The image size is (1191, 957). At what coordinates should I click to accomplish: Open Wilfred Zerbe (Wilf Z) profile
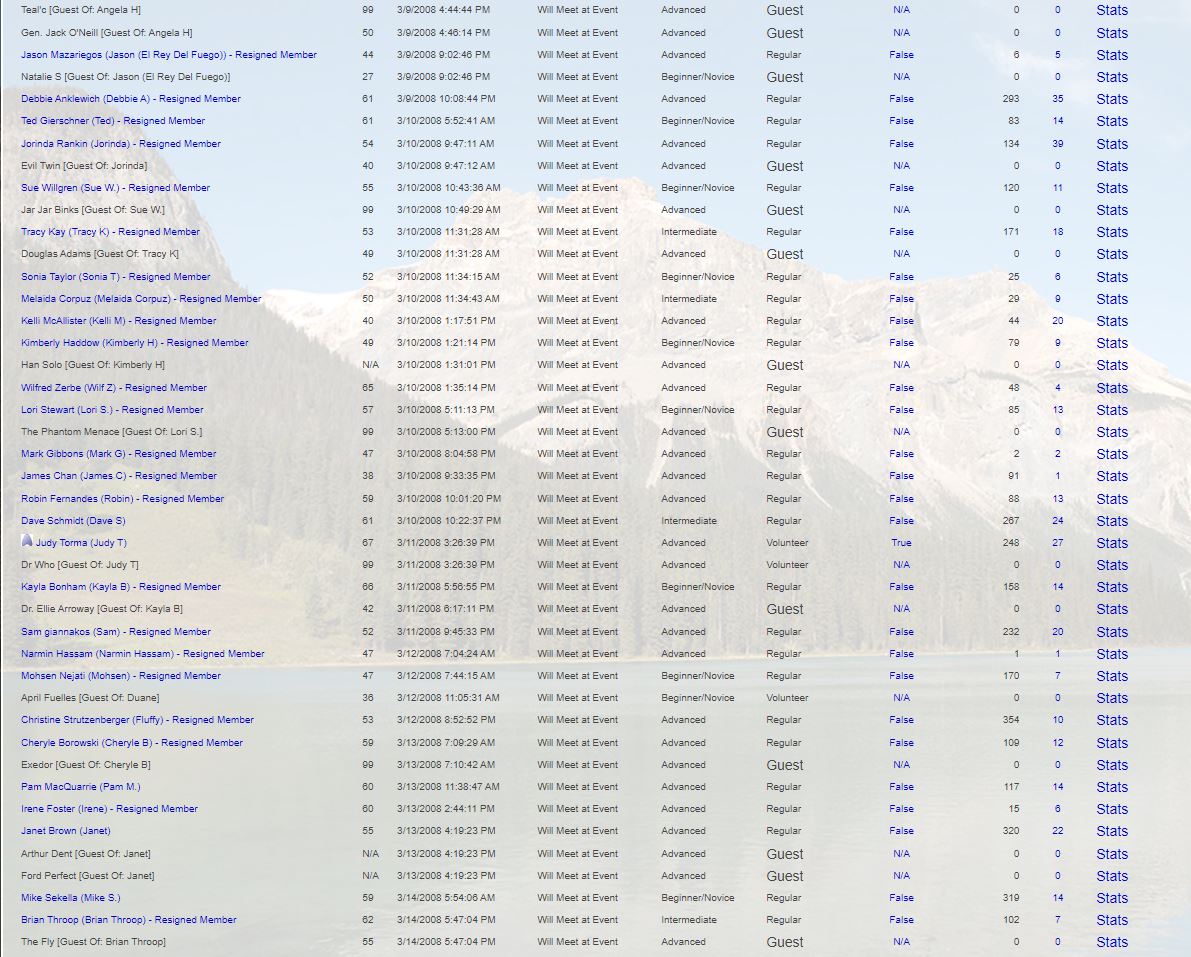pyautogui.click(x=114, y=388)
